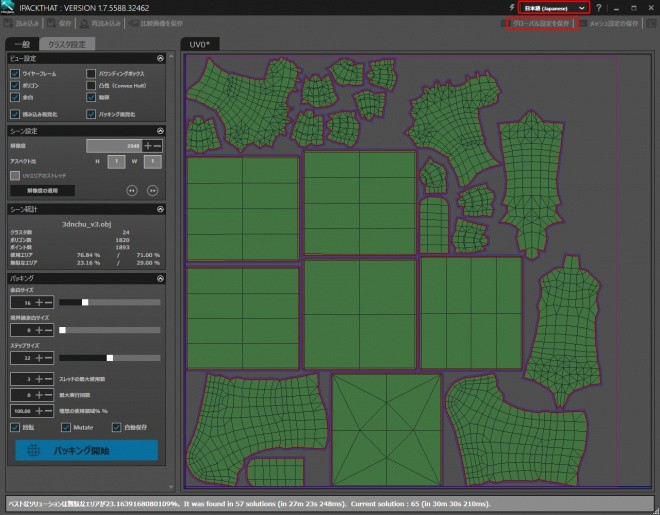This screenshot has width=660, height=515.
Task: Click グローバル設定を保存 save global settings
Action: point(541,24)
